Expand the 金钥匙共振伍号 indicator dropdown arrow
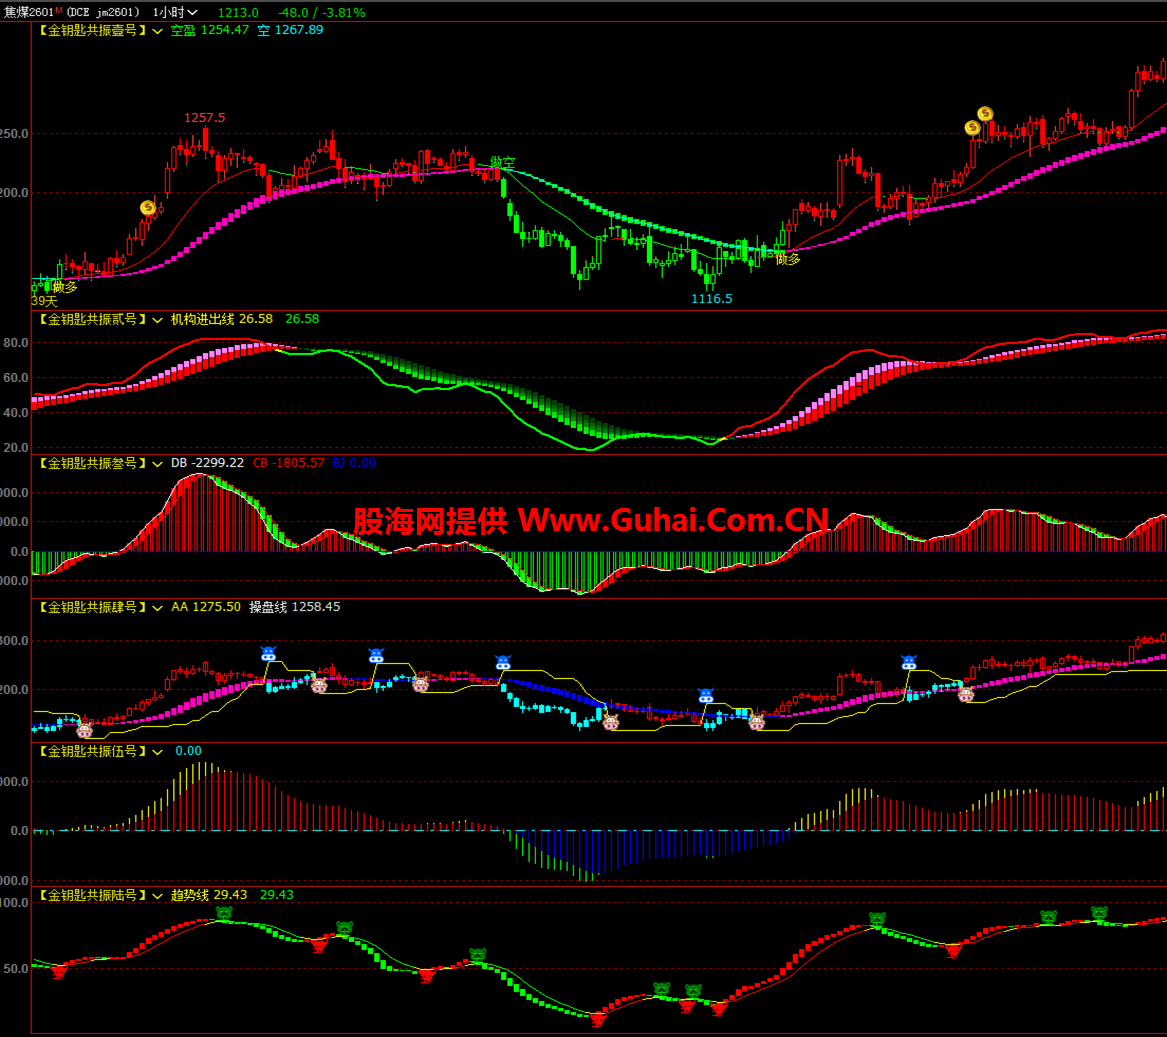Screen dimensions: 1167x1037 point(158,752)
